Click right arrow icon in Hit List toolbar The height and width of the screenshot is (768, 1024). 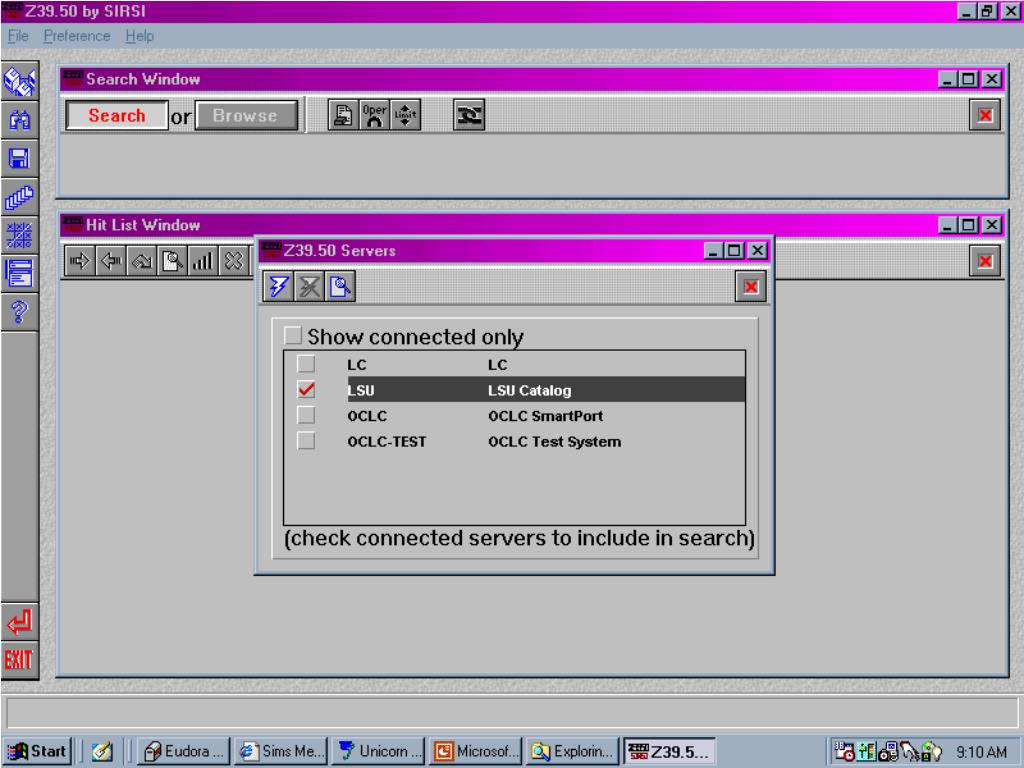77,263
